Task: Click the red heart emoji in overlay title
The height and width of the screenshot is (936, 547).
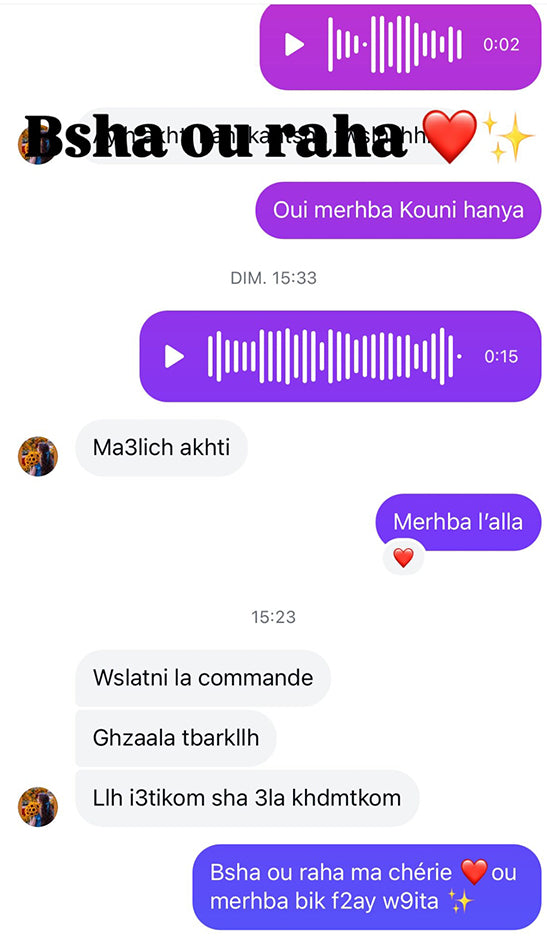Action: [x=450, y=137]
